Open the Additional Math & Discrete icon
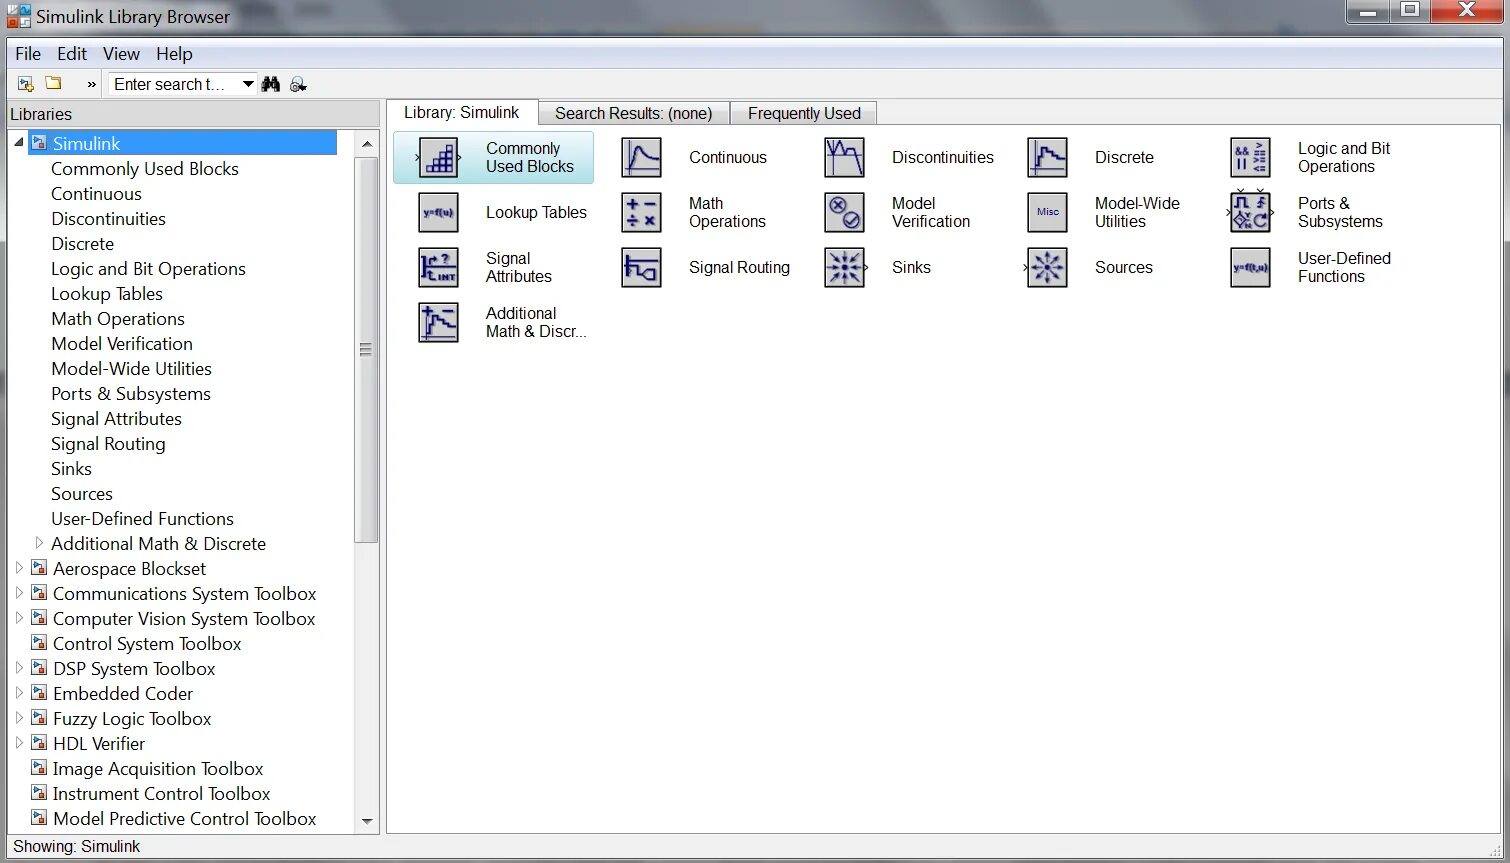The width and height of the screenshot is (1510, 863). point(438,323)
